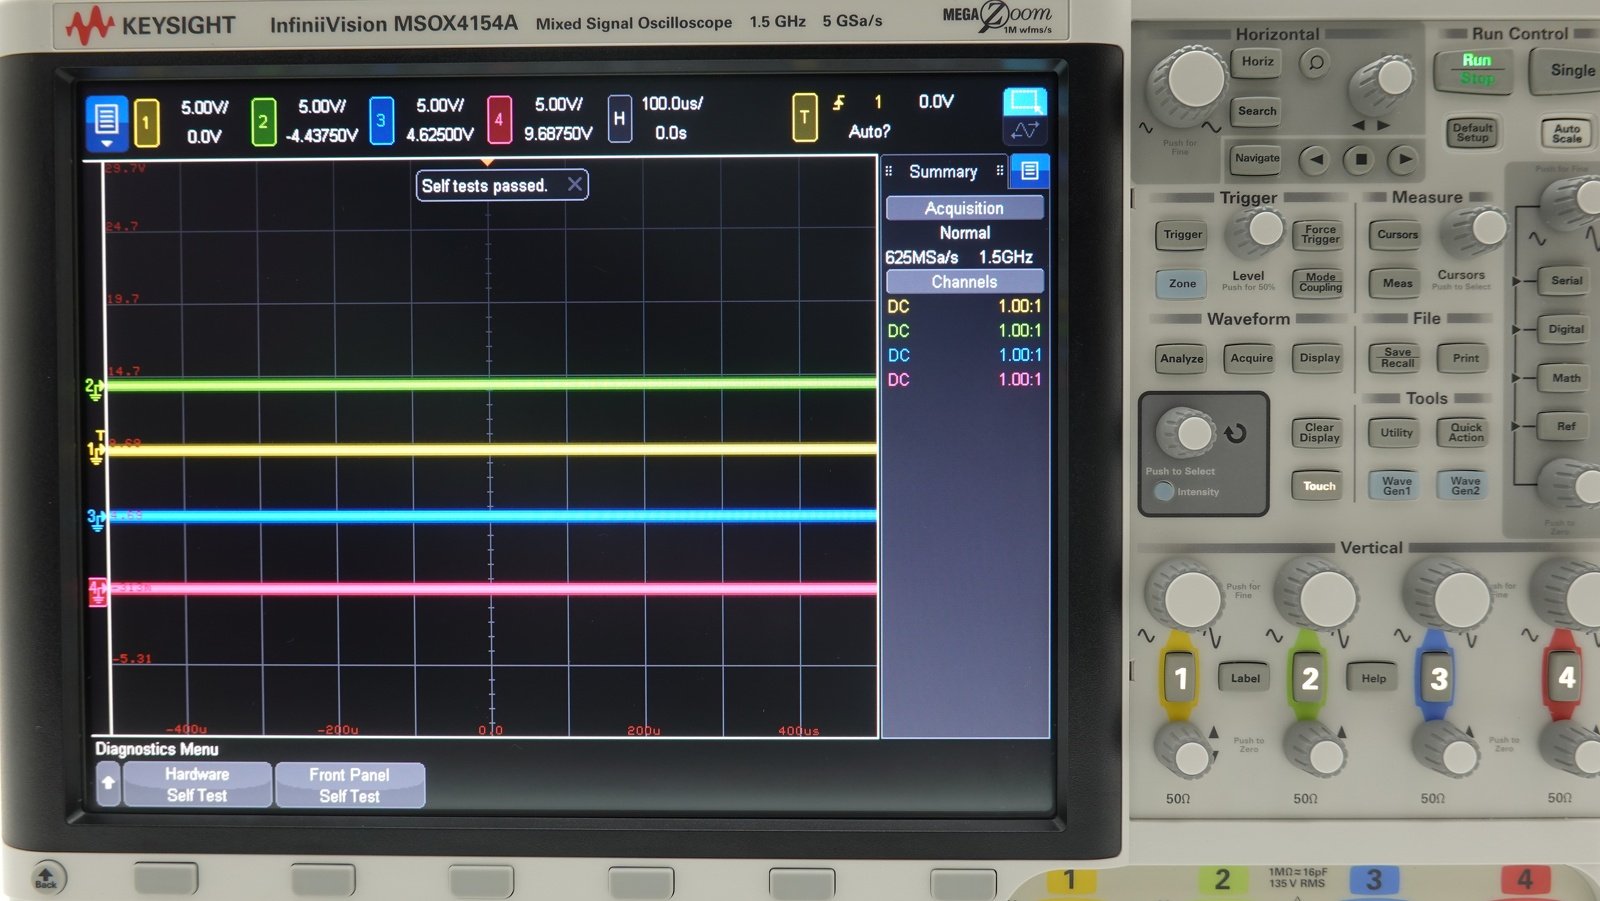1600x901 pixels.
Task: Tap the up-arrow back button in Diagnostics Menu
Action: 108,784
